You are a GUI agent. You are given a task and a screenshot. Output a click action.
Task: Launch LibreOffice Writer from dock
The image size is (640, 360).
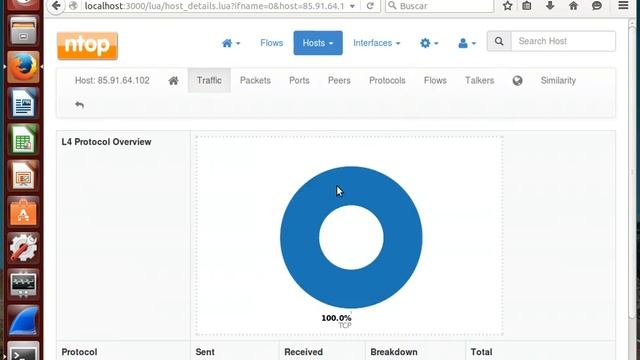(x=23, y=103)
